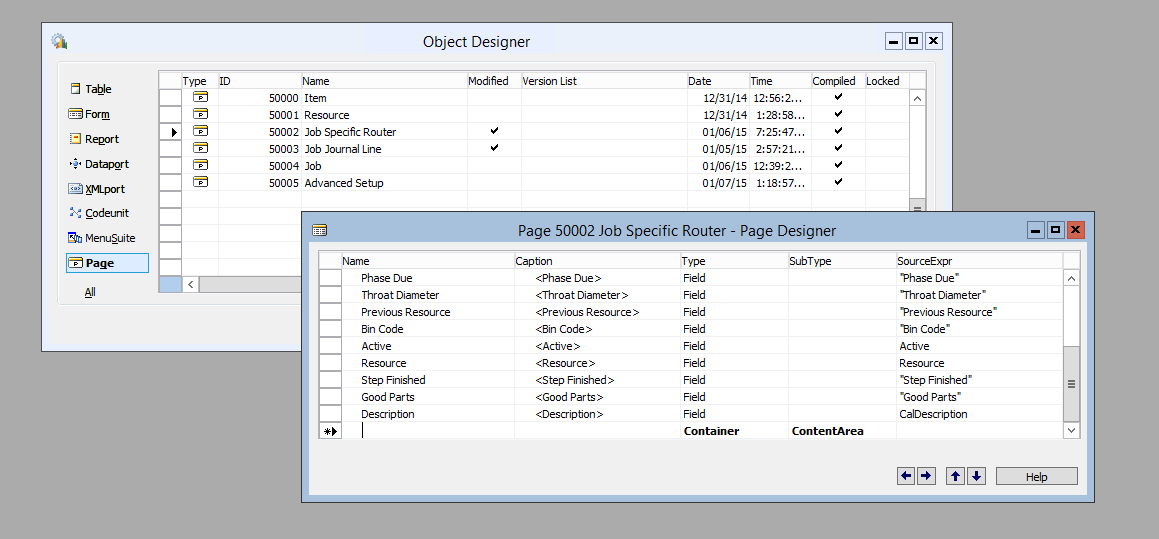
Task: Toggle Compiled checkmark for Advanced Setup
Action: click(837, 182)
